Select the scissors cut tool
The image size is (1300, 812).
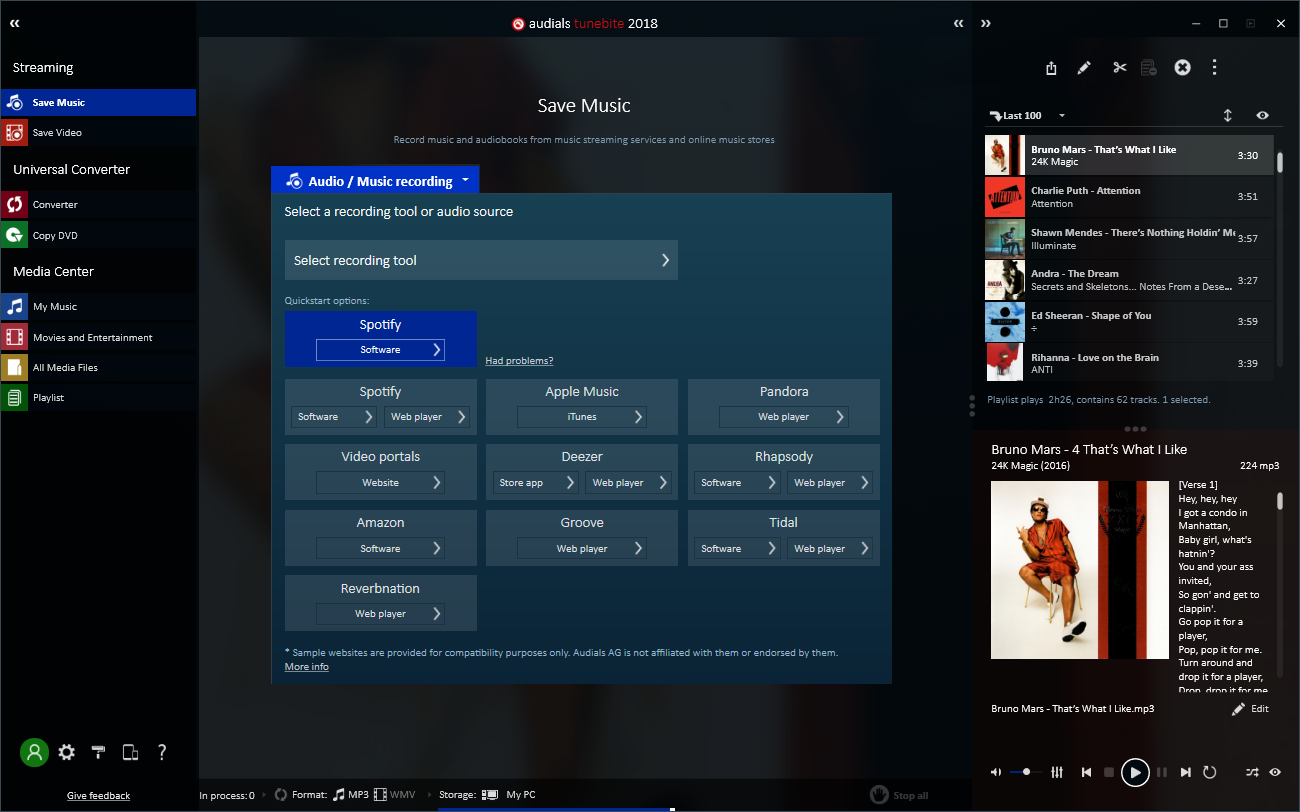pyautogui.click(x=1119, y=68)
